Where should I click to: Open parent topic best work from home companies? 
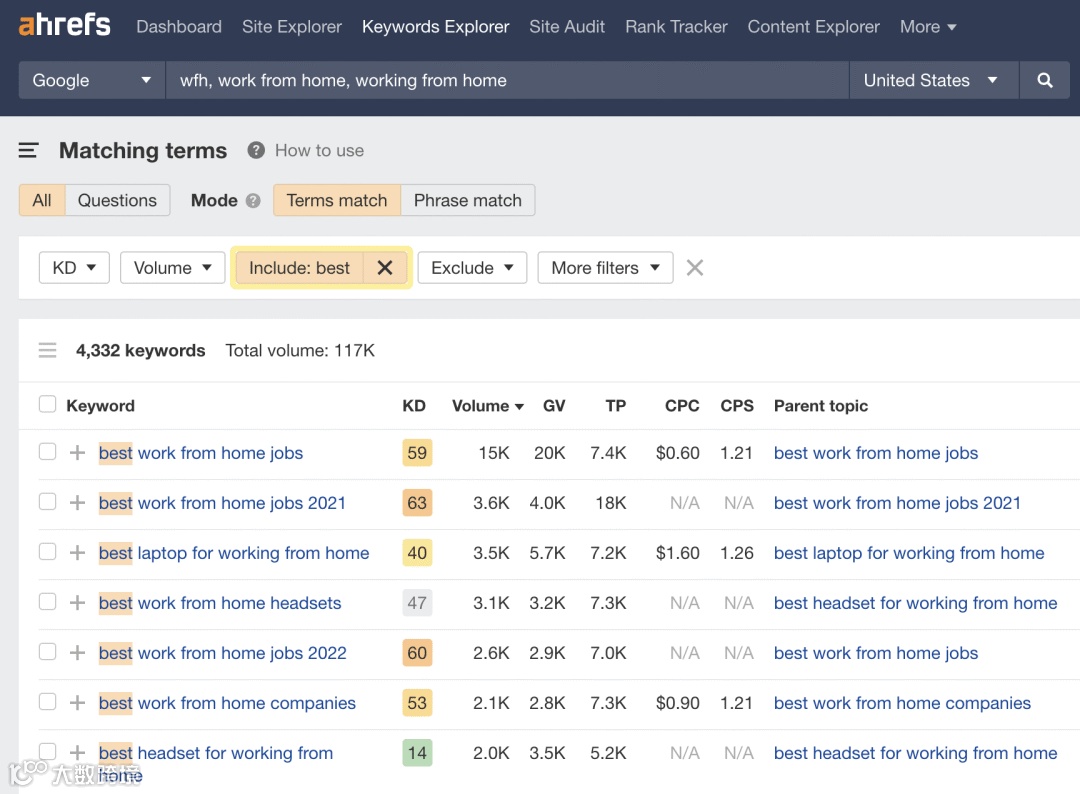[x=902, y=703]
